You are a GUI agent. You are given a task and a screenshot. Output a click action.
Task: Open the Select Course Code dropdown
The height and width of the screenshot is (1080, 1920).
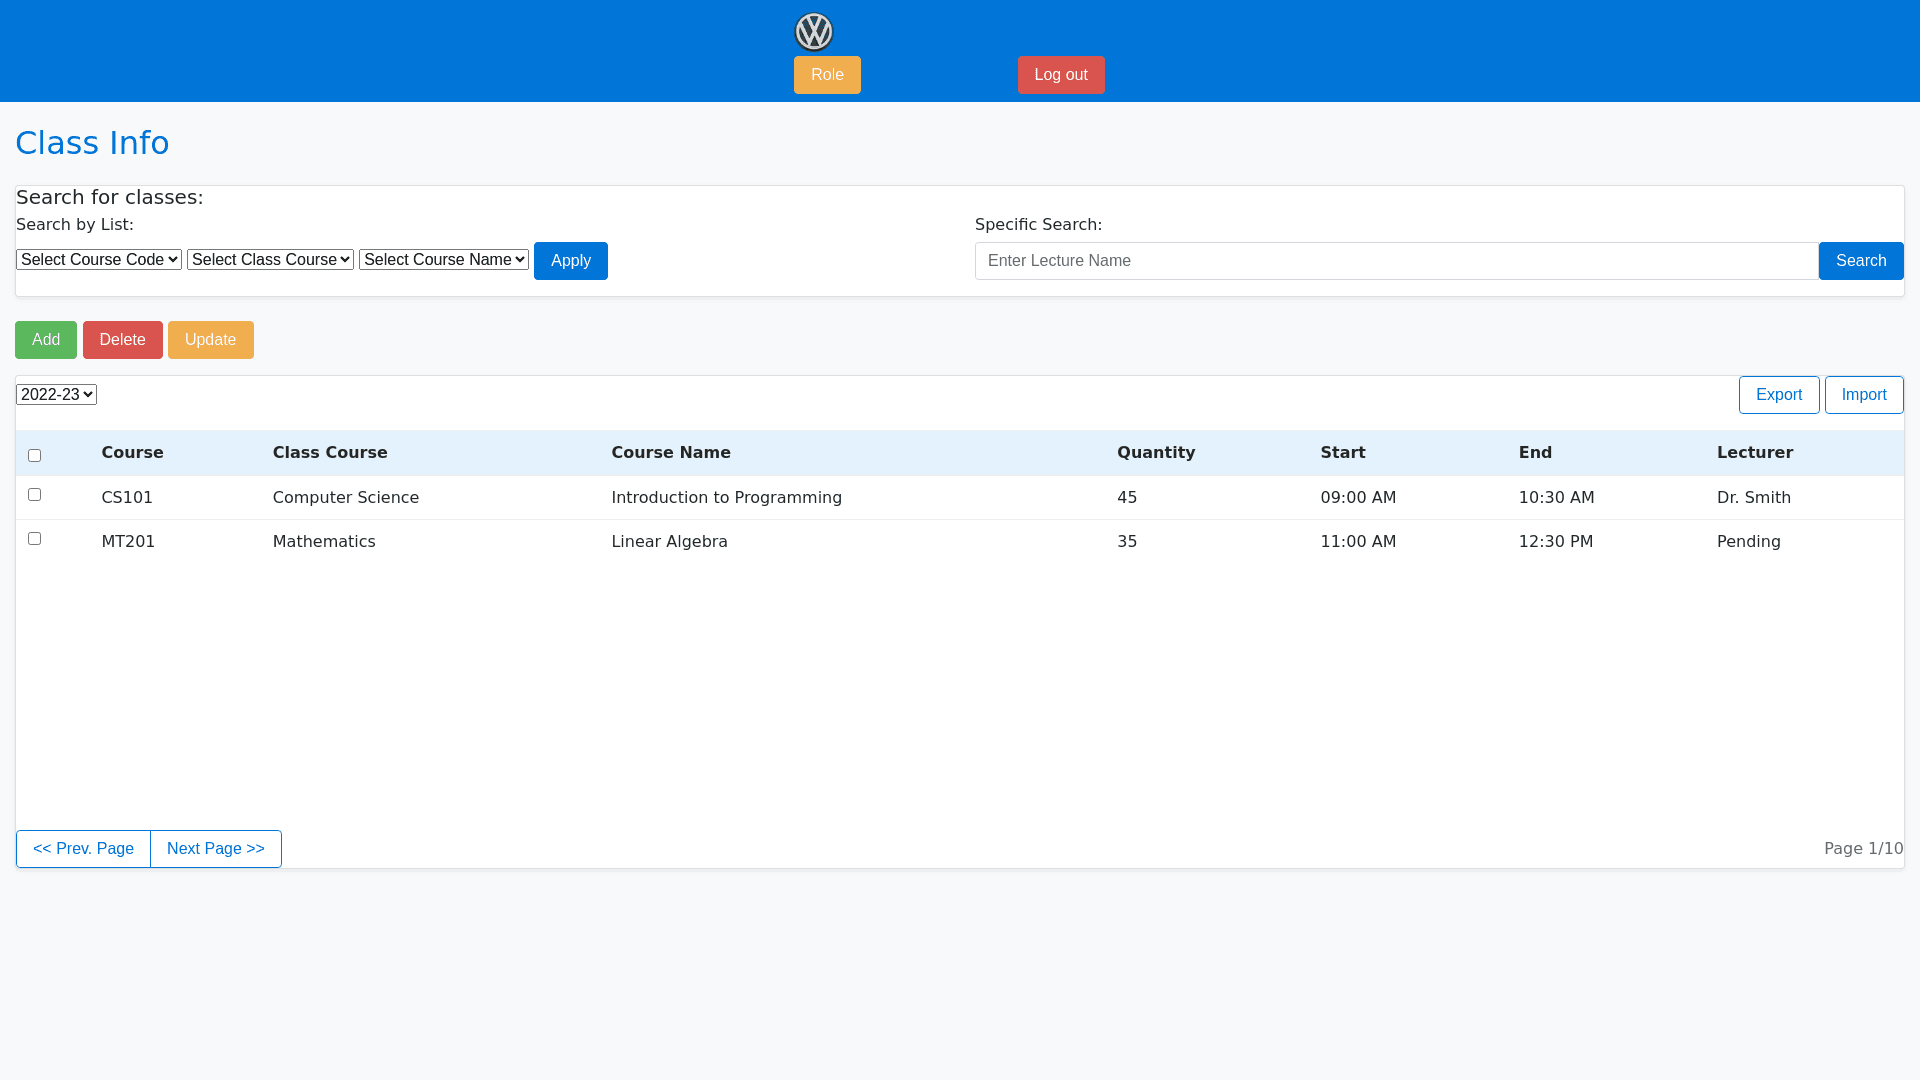point(98,259)
